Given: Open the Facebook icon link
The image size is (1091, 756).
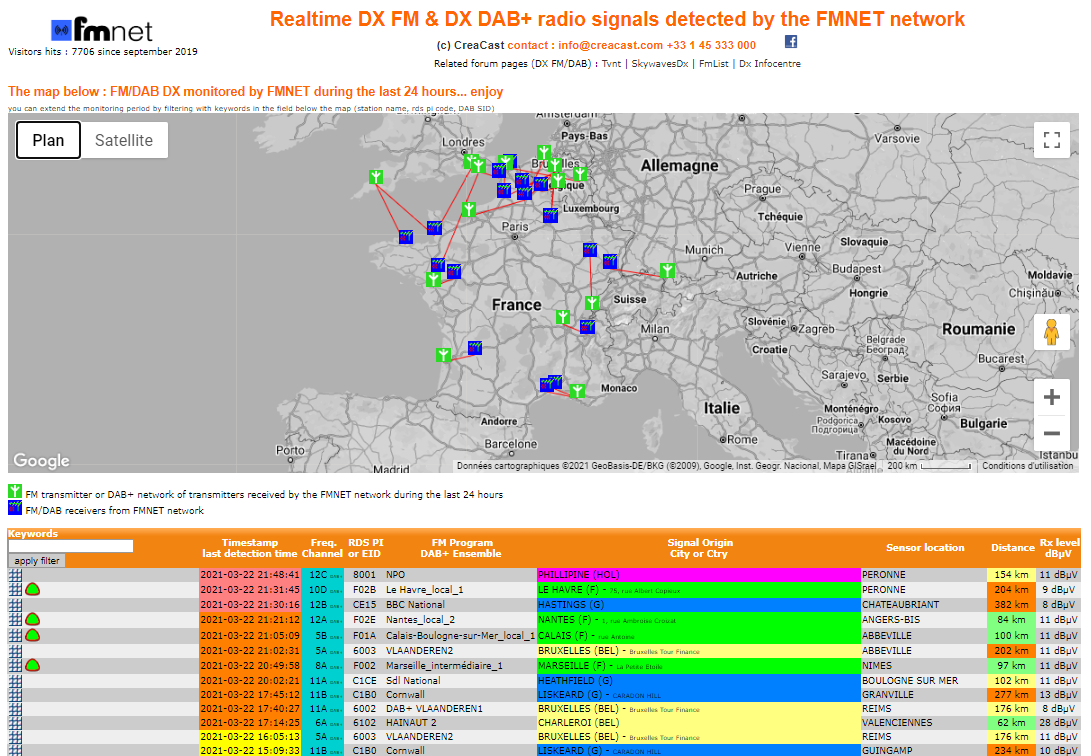Looking at the screenshot, I should (x=790, y=42).
